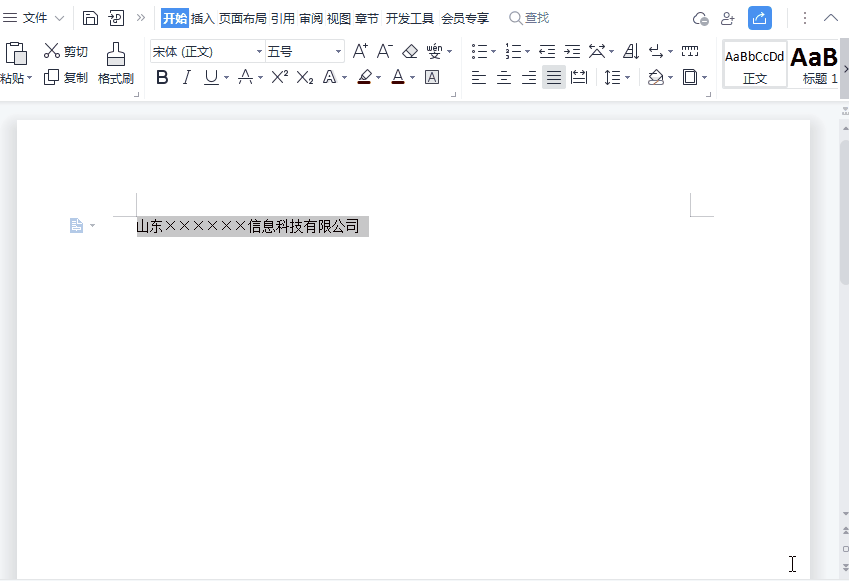Click the increase font size icon
Image resolution: width=849 pixels, height=581 pixels.
pyautogui.click(x=360, y=51)
